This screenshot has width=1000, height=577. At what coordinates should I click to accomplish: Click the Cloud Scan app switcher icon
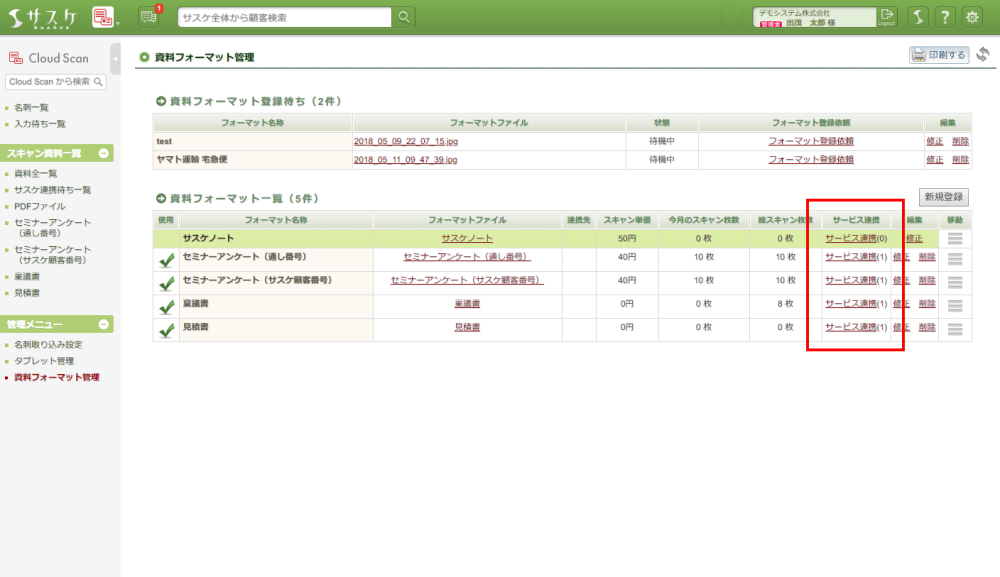(x=103, y=17)
